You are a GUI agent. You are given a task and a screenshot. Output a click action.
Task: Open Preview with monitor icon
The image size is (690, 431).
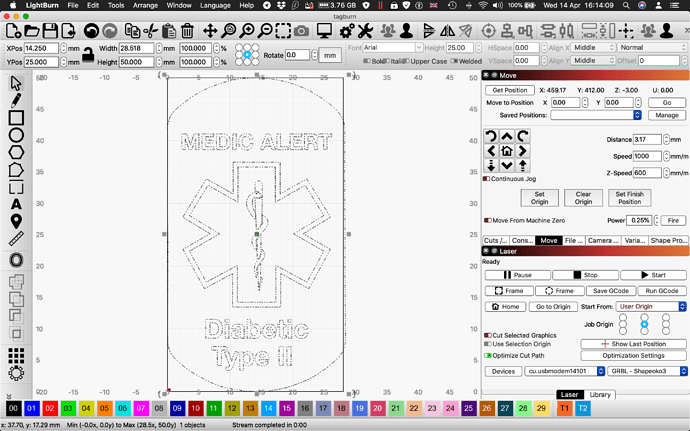[324, 31]
